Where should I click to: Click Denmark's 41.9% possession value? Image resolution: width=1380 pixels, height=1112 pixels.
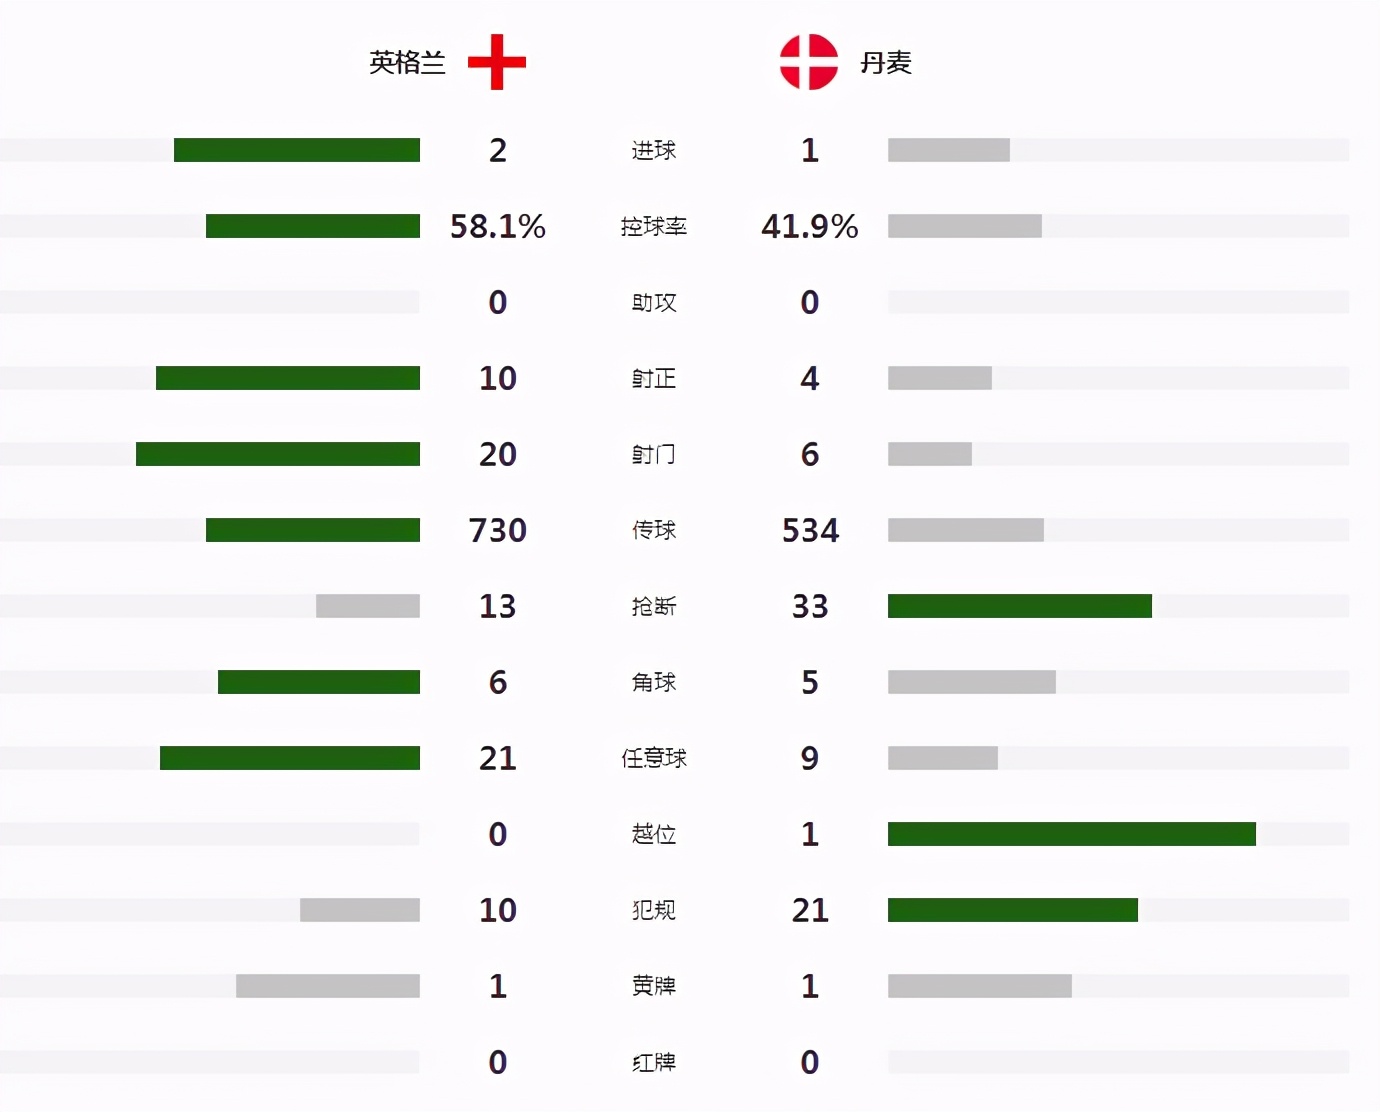pos(810,226)
